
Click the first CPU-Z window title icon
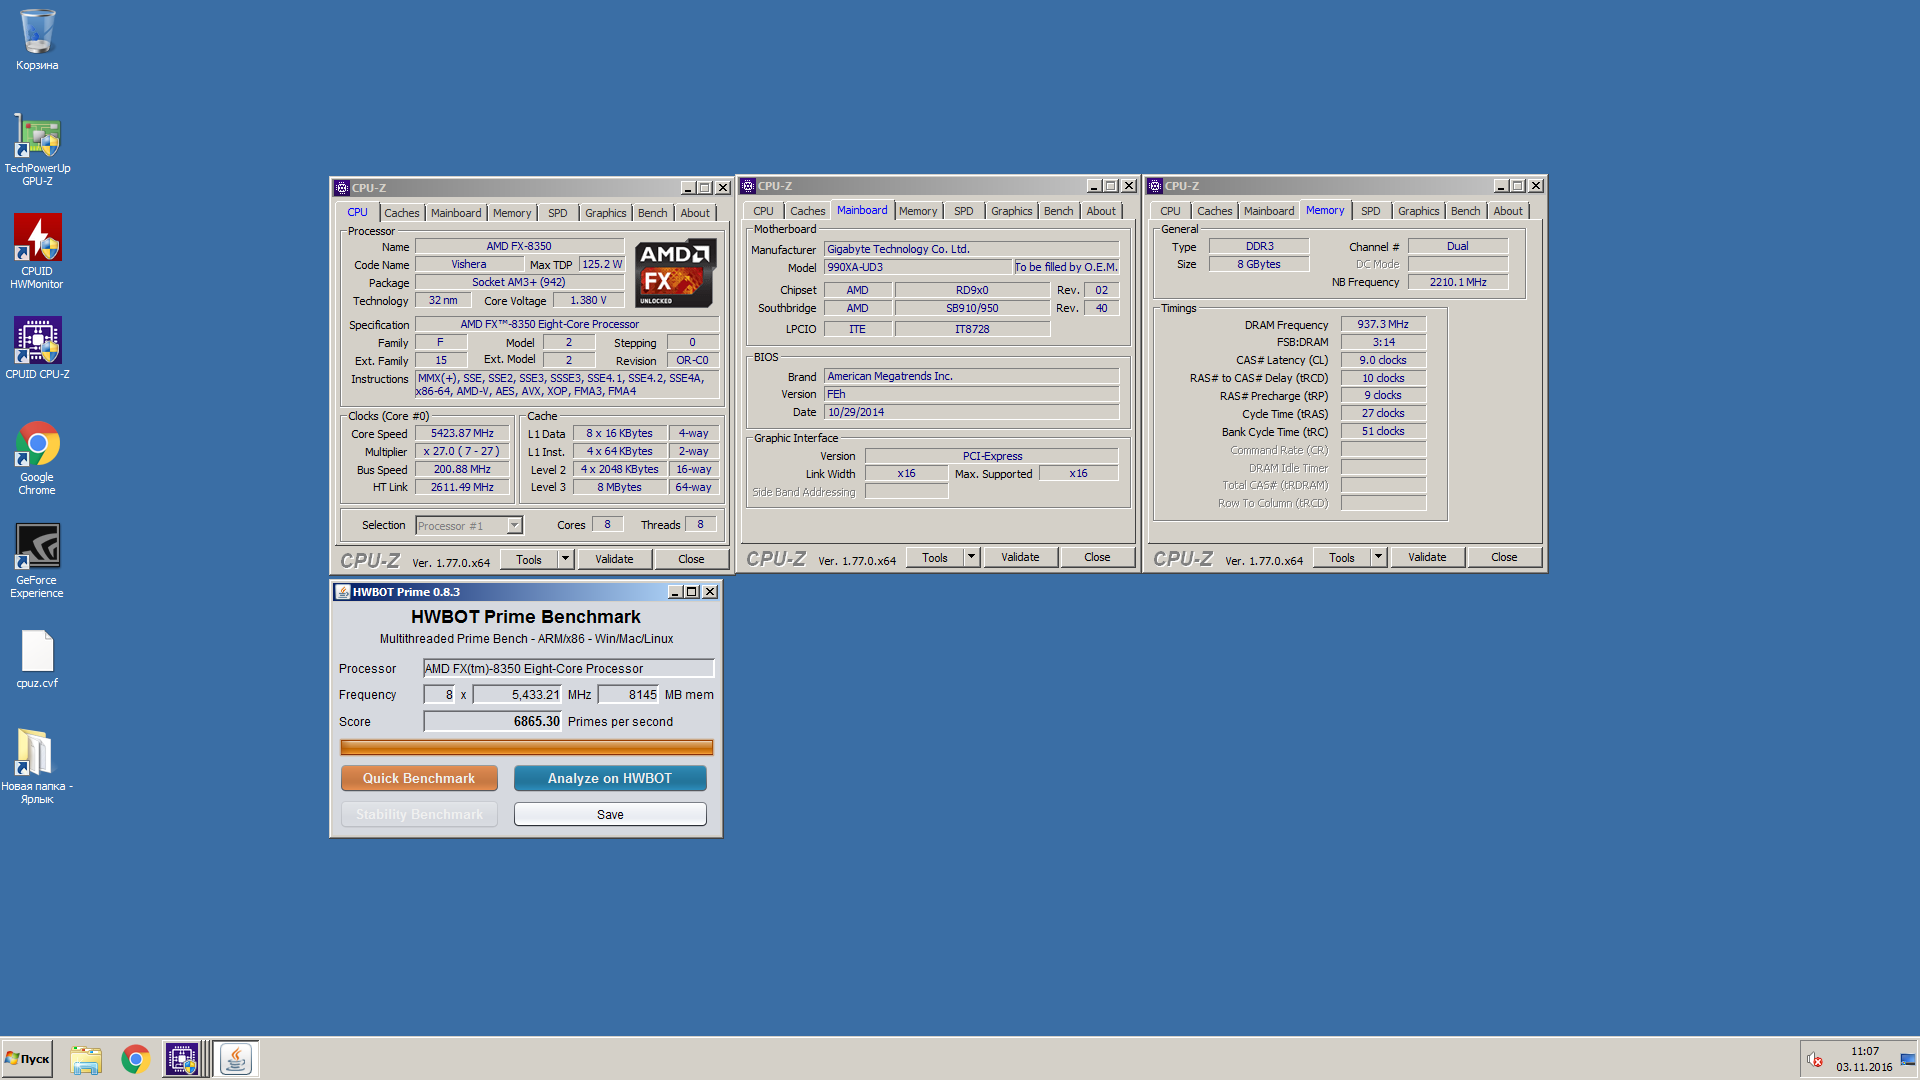click(342, 188)
